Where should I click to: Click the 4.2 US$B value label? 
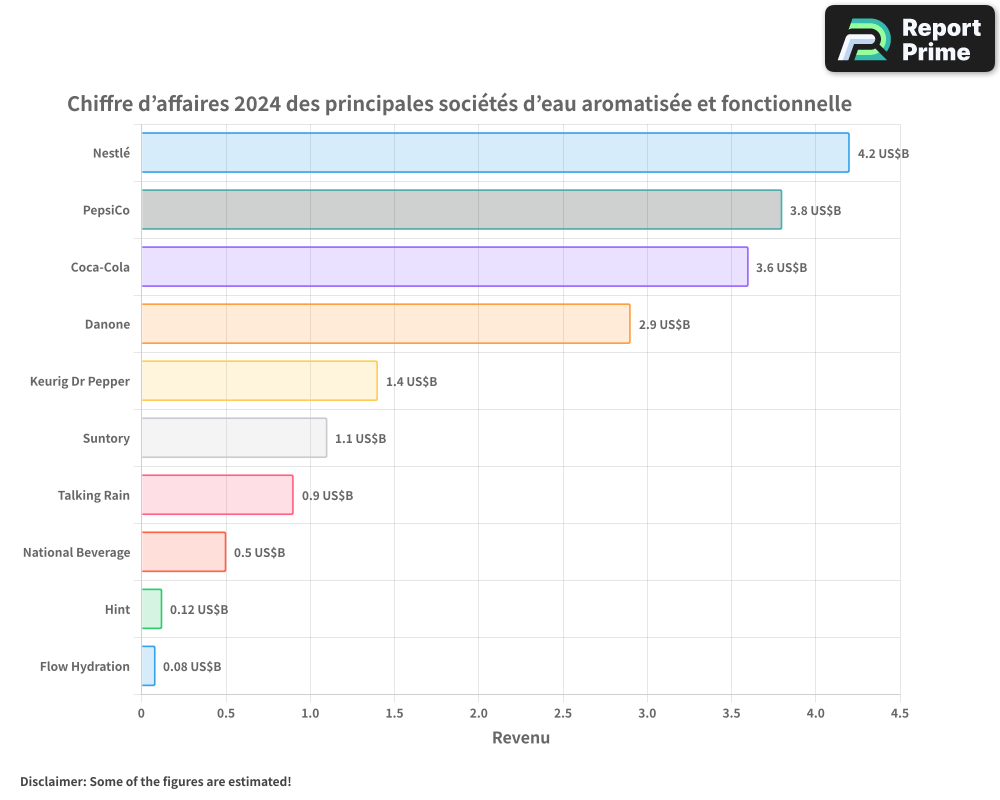883,154
